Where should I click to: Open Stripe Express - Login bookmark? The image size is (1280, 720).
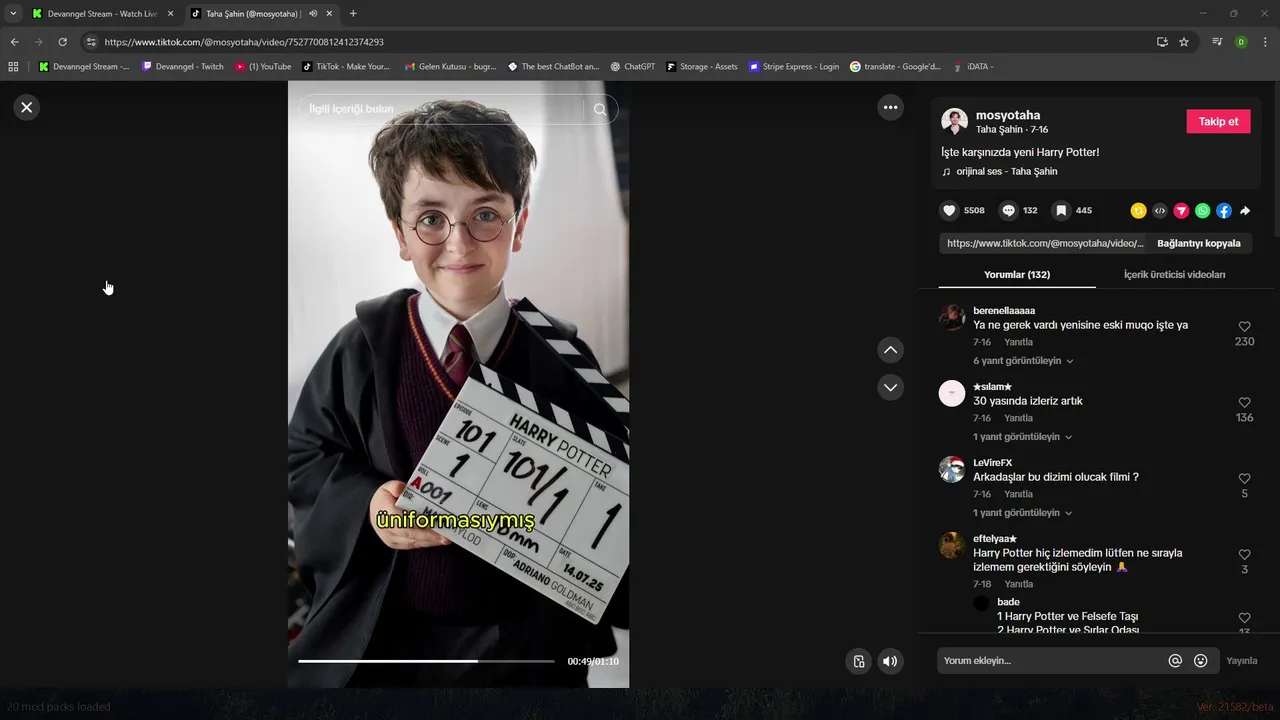tap(793, 67)
